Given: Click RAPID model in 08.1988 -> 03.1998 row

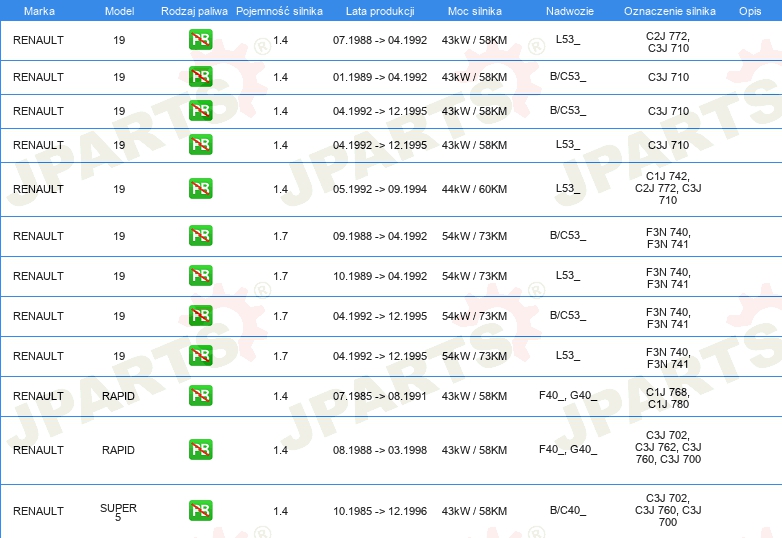Looking at the screenshot, I should point(118,450).
